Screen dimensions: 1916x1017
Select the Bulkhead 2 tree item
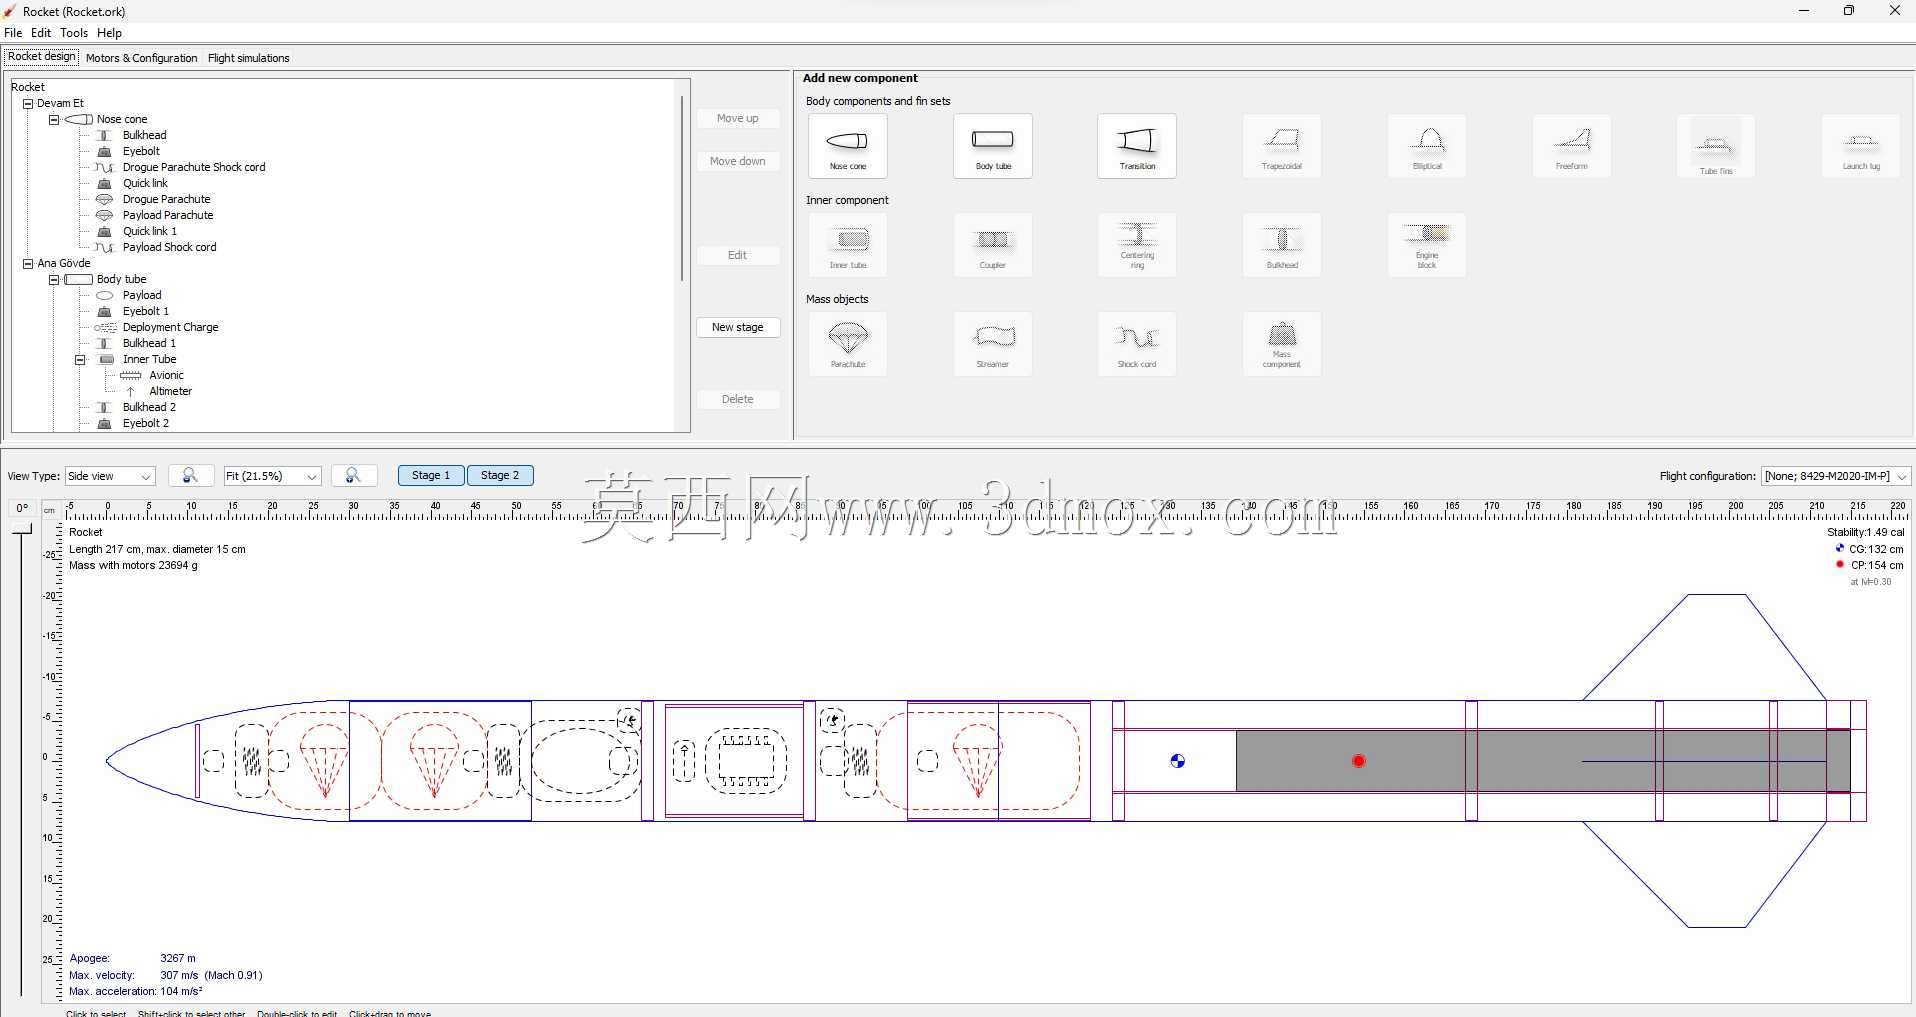tap(149, 407)
